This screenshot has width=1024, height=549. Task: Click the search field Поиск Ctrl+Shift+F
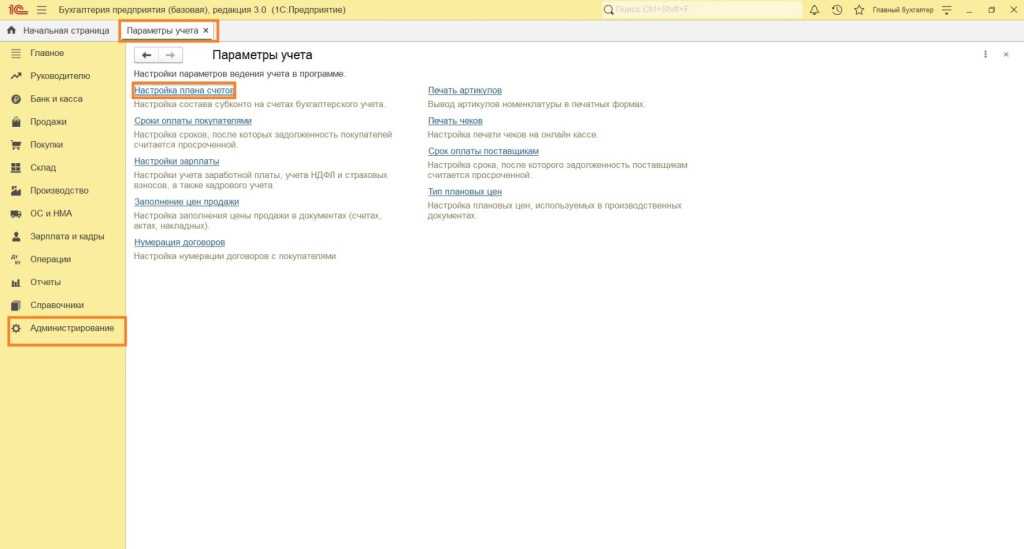pyautogui.click(x=702, y=10)
